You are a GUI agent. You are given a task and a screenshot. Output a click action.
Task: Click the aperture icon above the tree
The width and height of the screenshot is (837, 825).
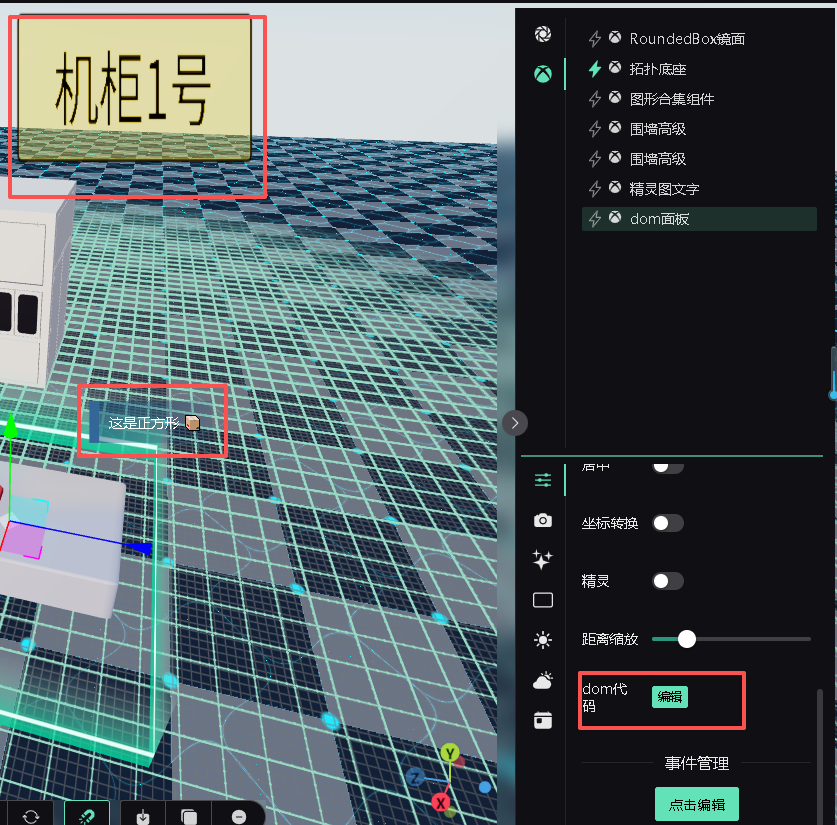(542, 34)
